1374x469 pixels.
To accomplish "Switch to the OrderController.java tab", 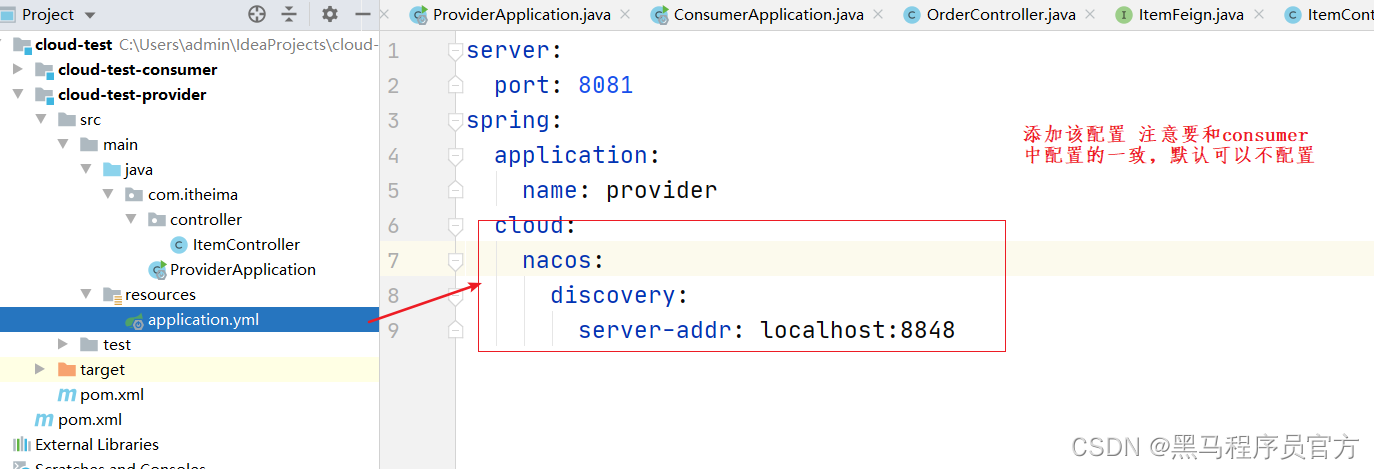I will (x=985, y=15).
